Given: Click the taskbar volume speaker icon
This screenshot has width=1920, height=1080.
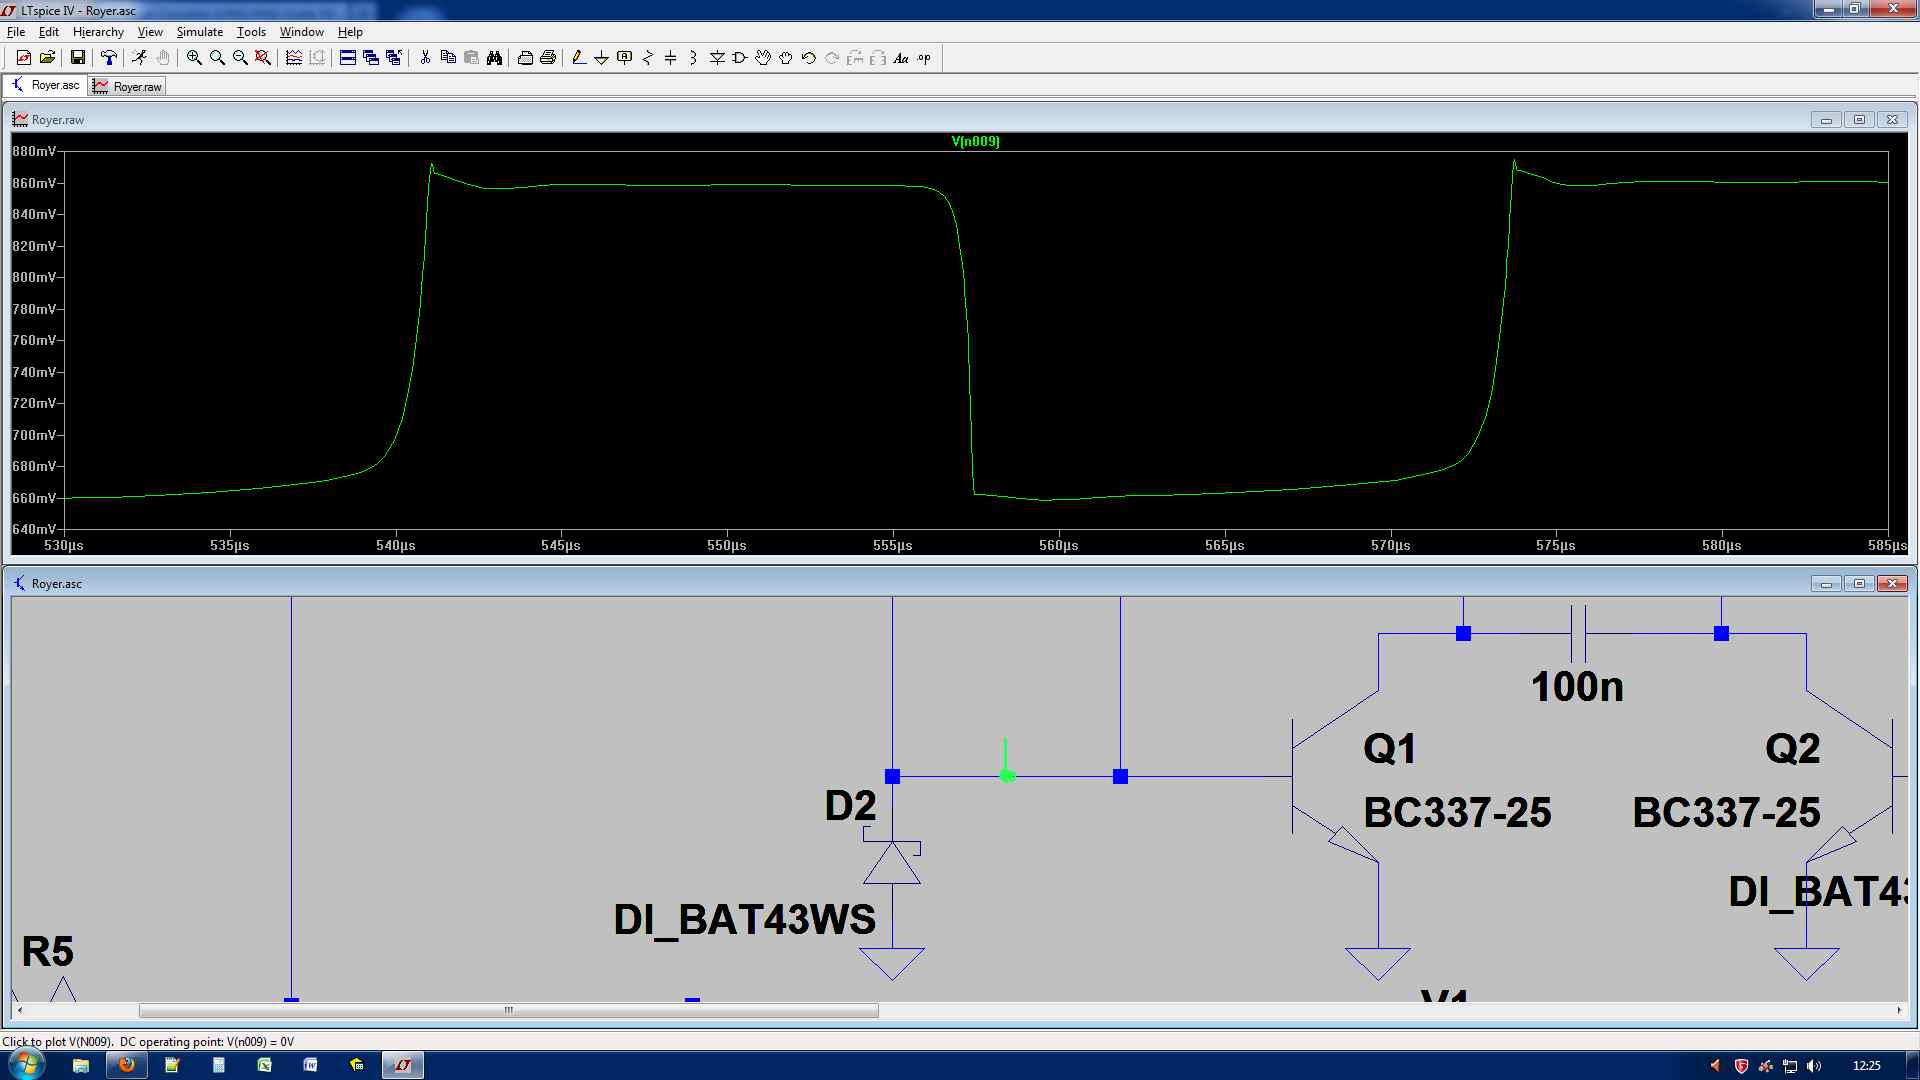Looking at the screenshot, I should coord(1814,1066).
